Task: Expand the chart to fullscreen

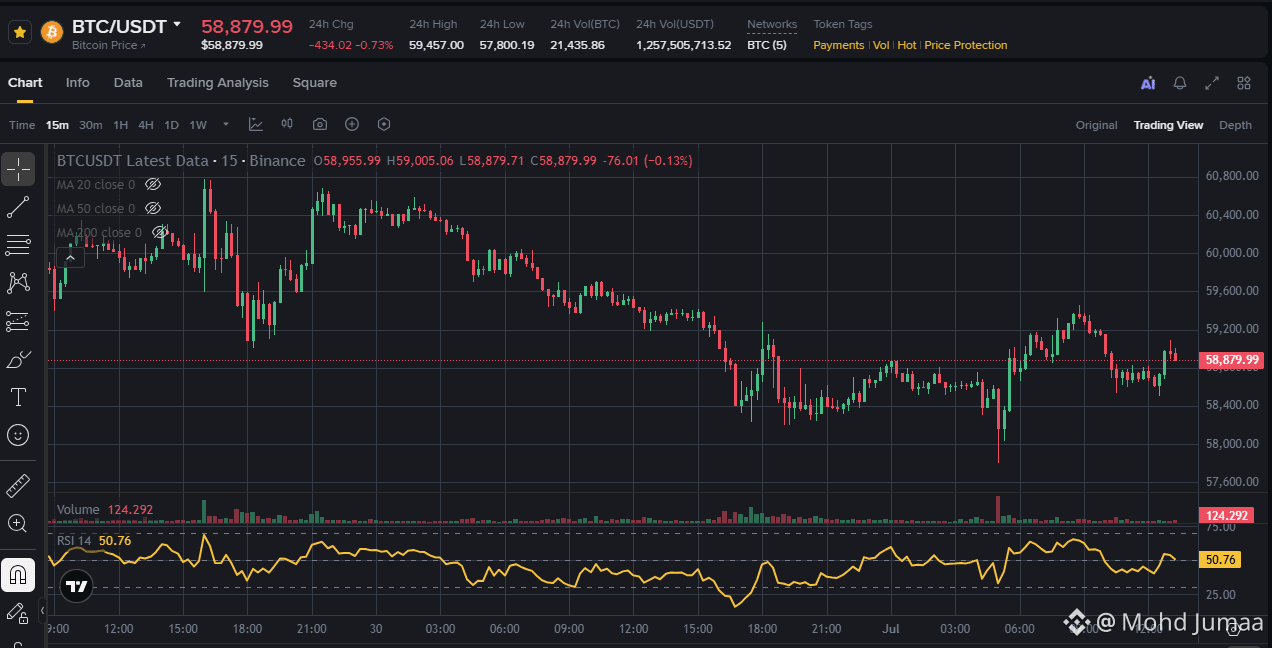Action: pyautogui.click(x=1212, y=84)
